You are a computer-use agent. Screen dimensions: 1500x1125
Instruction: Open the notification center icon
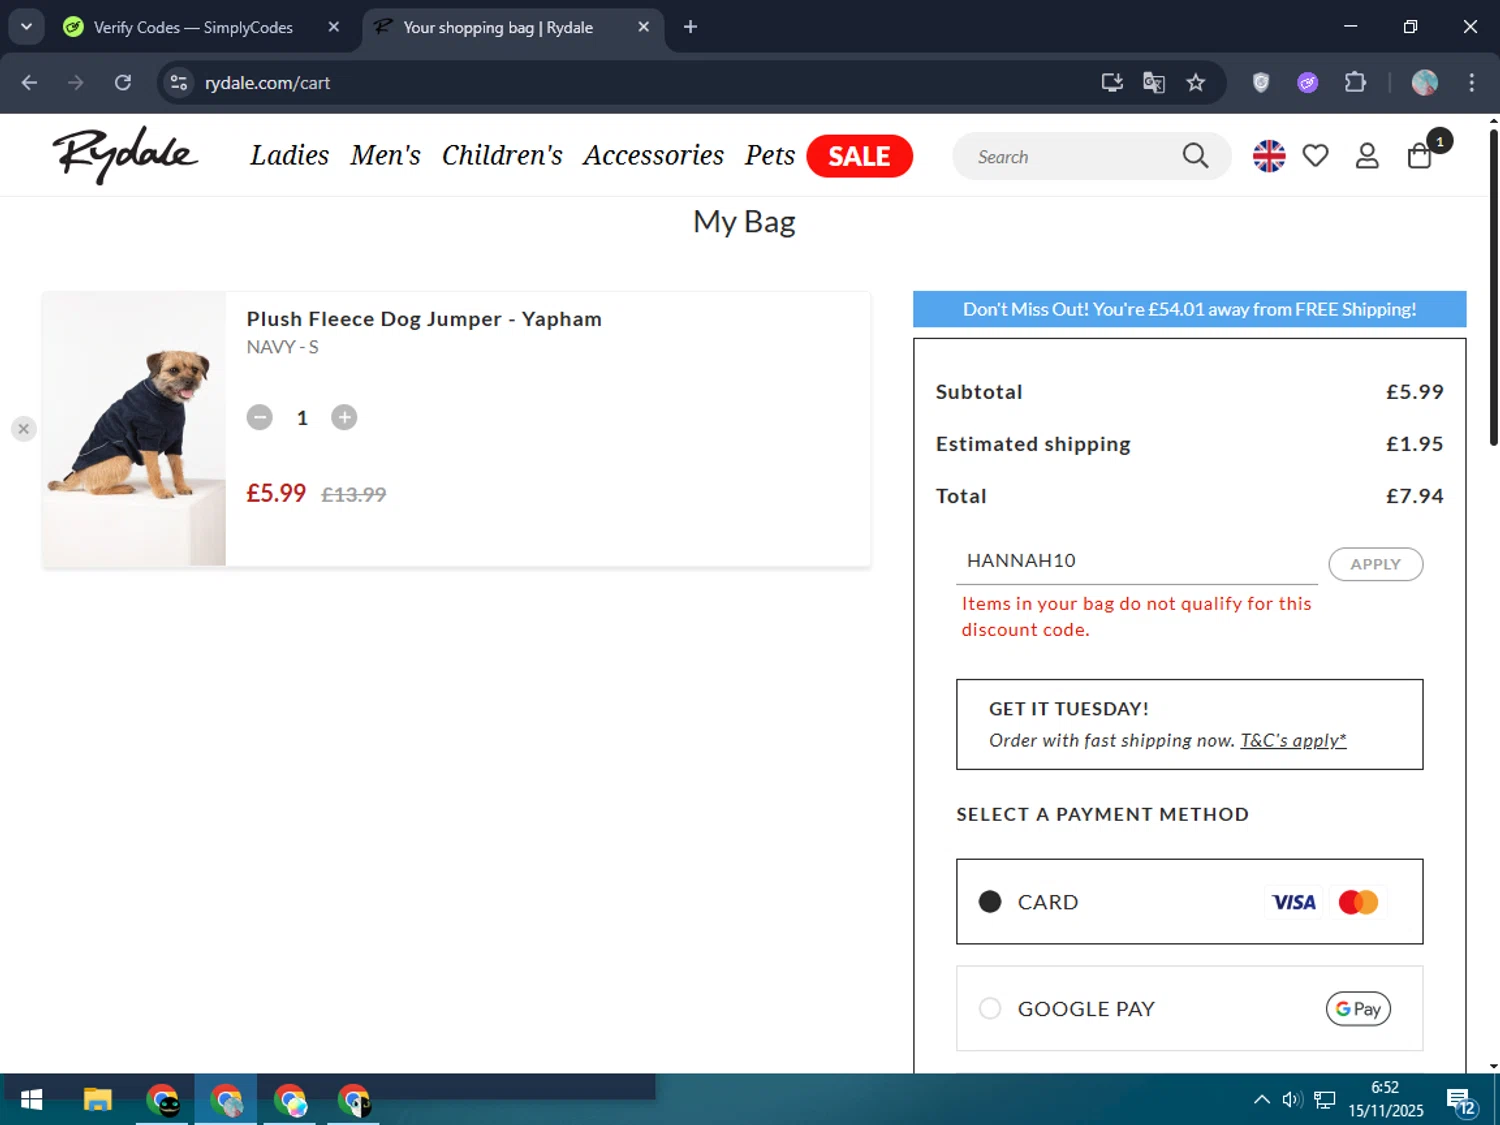(1461, 1102)
